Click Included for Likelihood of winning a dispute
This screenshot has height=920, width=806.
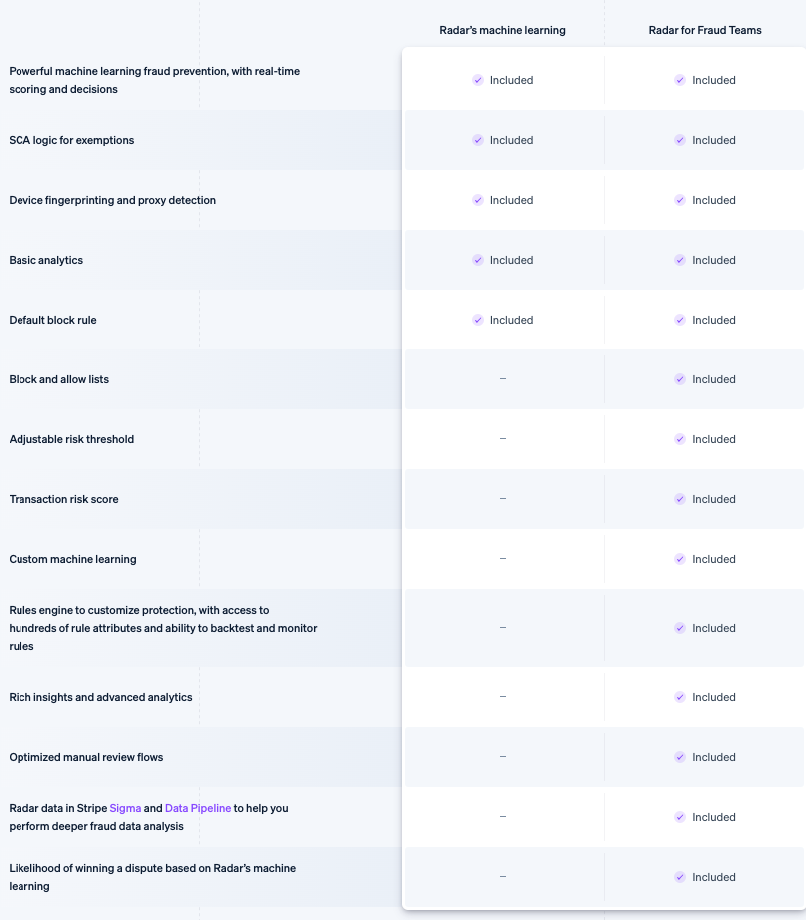[x=713, y=877]
